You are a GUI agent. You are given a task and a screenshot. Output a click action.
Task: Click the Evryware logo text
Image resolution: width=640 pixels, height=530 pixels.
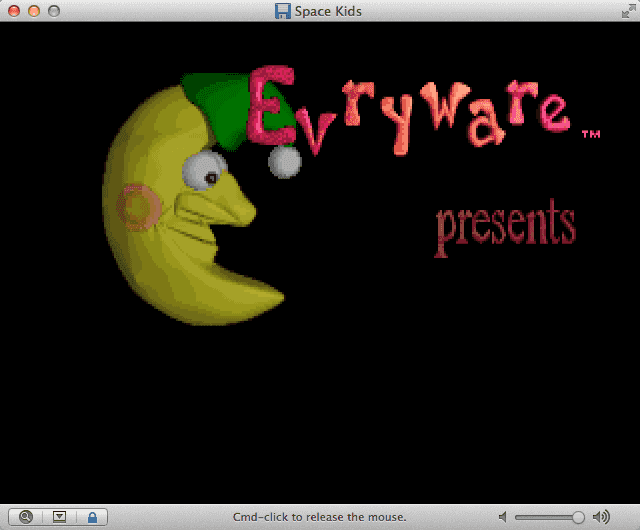pyautogui.click(x=408, y=110)
